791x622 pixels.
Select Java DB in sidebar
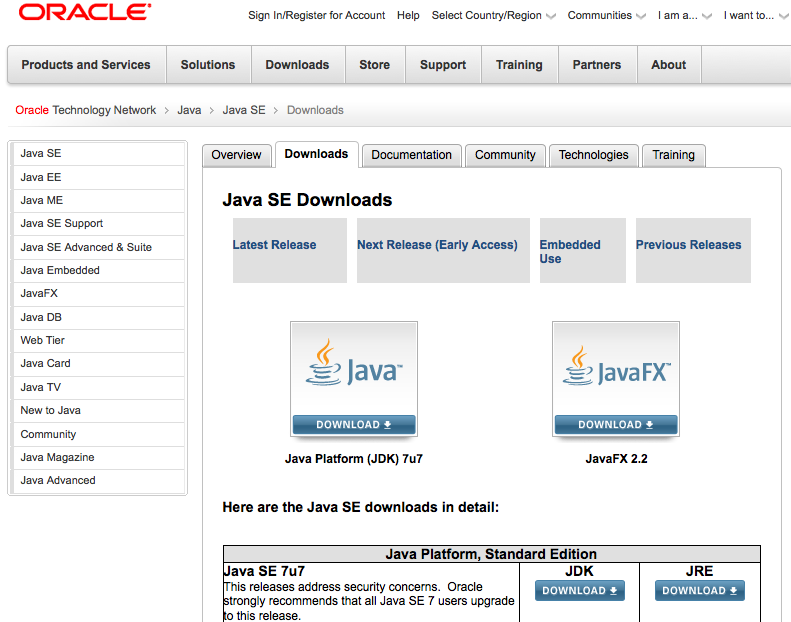point(98,317)
